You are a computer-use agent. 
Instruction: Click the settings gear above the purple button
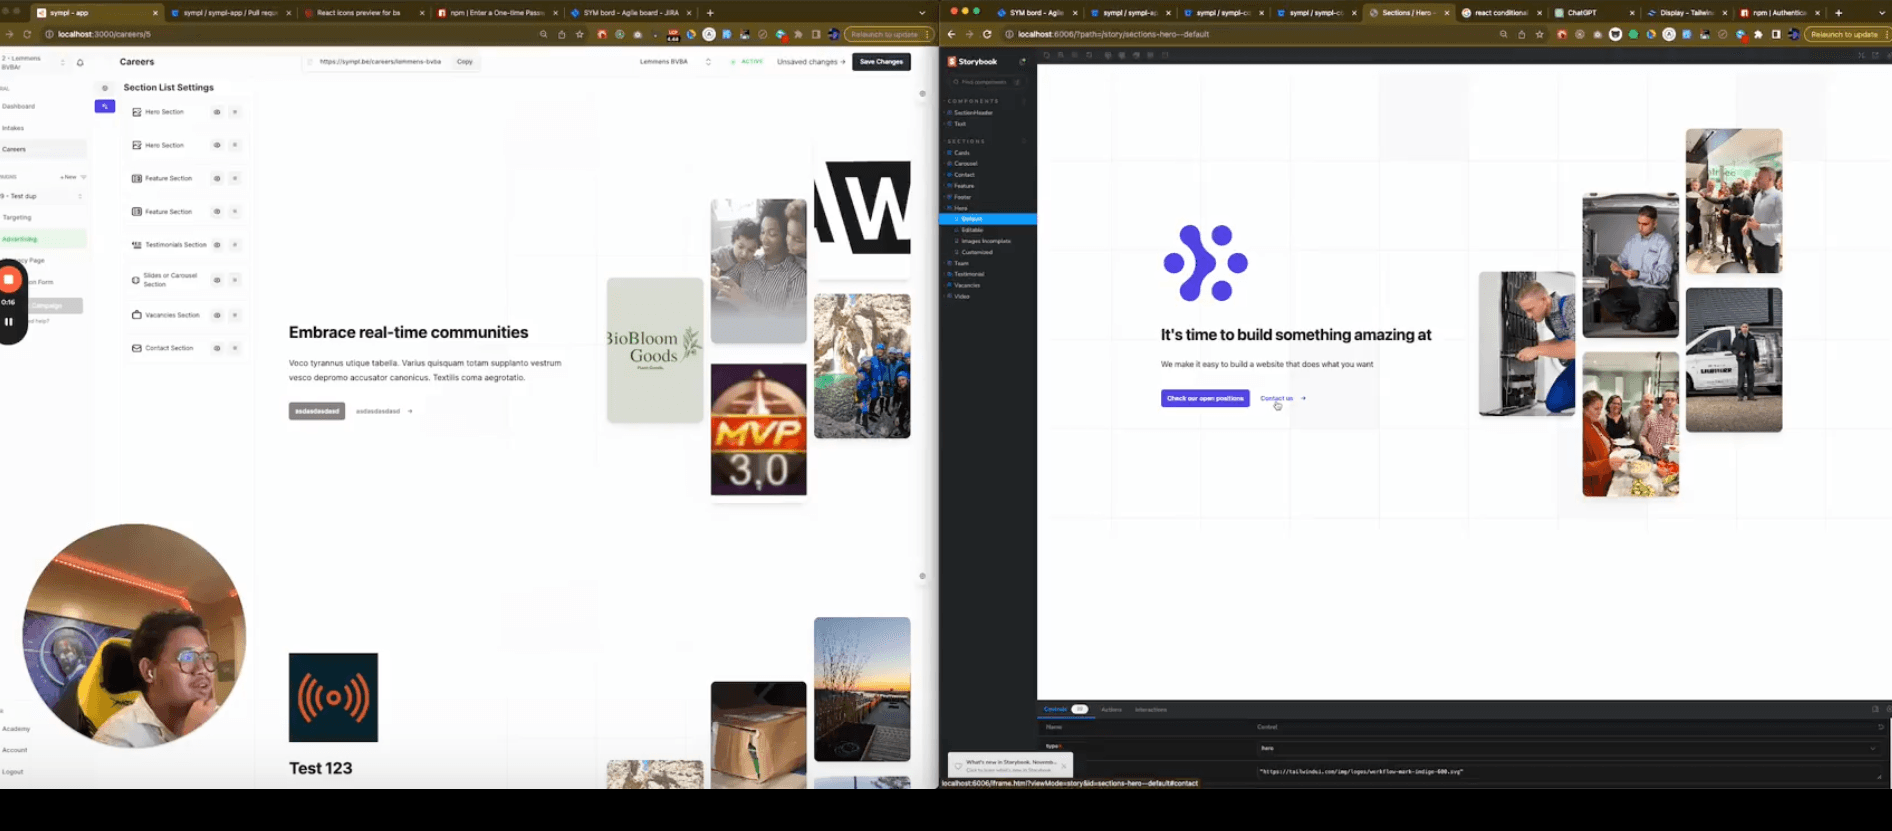pyautogui.click(x=105, y=88)
